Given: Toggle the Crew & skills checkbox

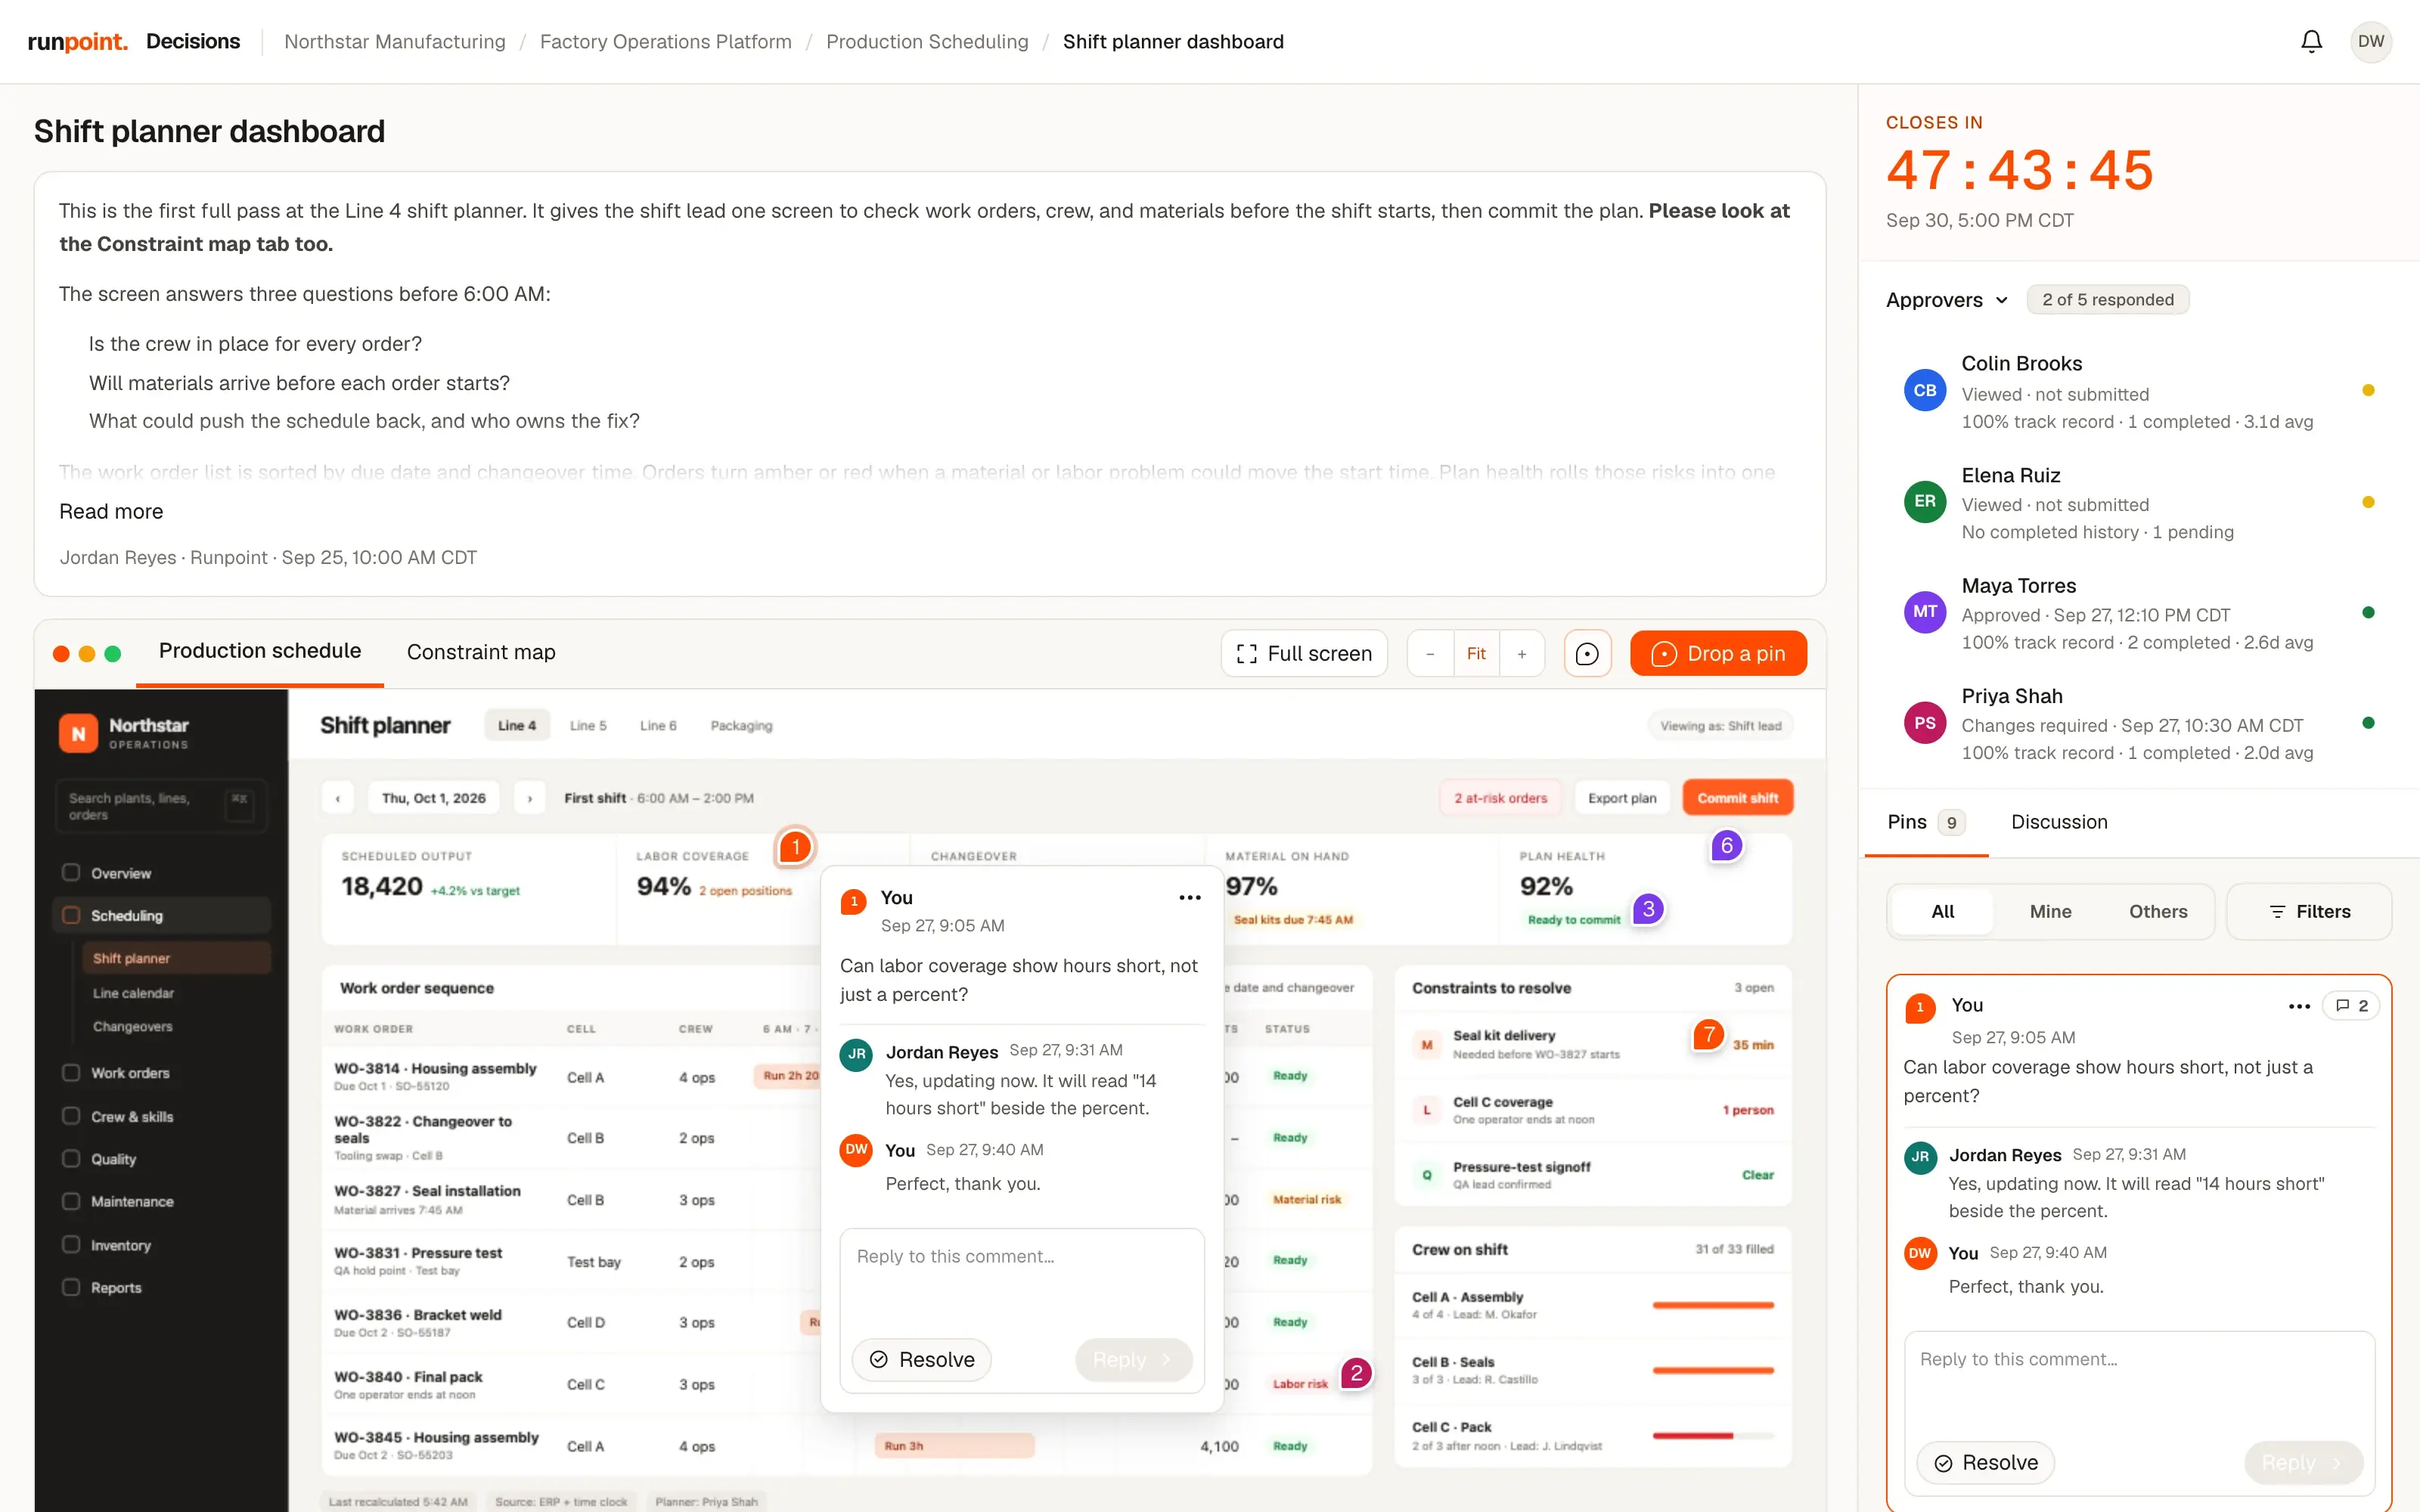Looking at the screenshot, I should point(71,1116).
